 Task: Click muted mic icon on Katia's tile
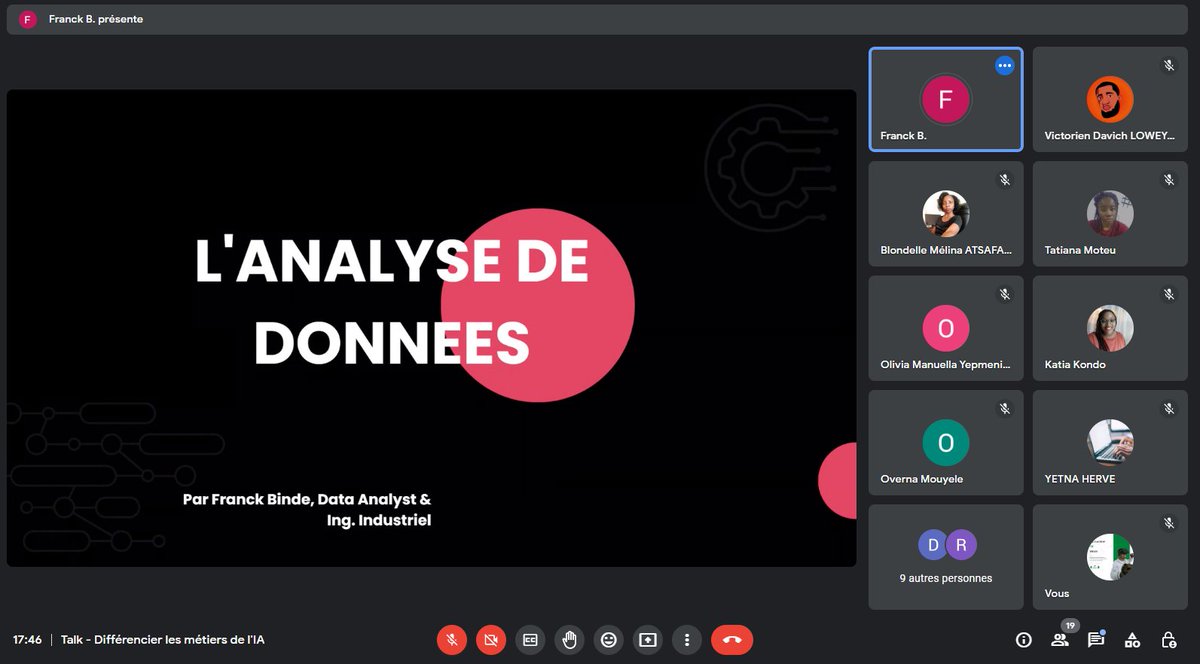pyautogui.click(x=1169, y=294)
